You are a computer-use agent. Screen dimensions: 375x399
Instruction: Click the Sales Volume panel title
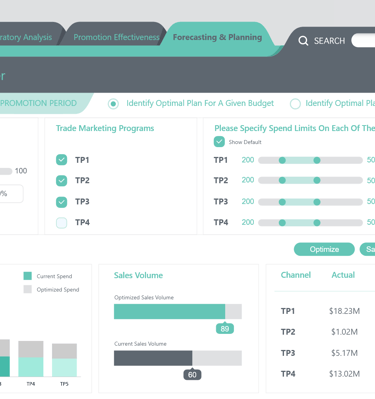[x=138, y=275]
